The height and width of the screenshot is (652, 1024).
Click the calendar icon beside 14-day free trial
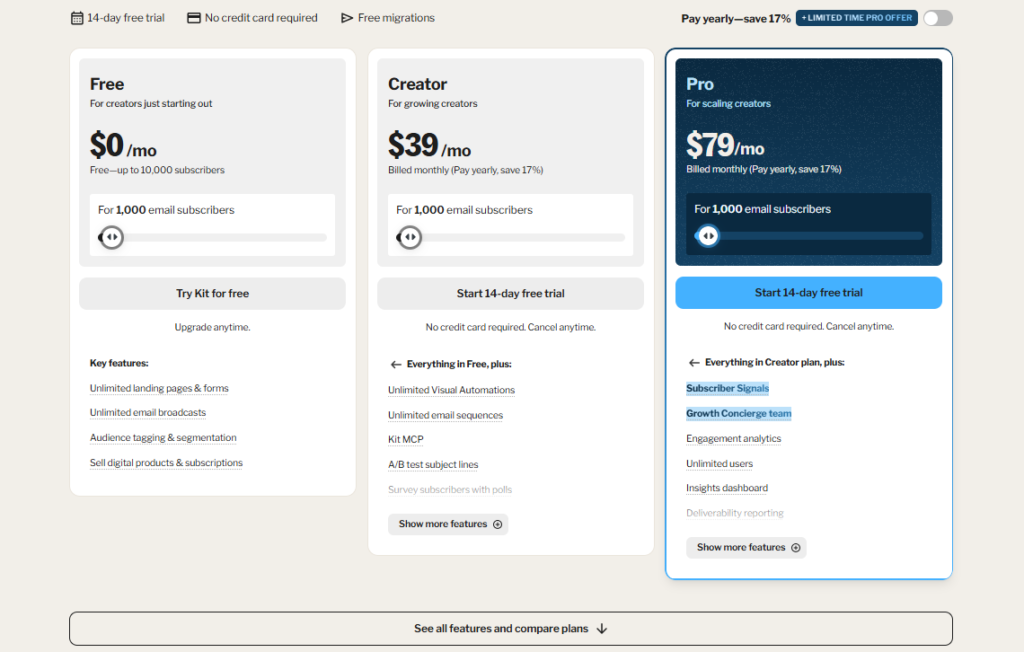click(x=77, y=18)
